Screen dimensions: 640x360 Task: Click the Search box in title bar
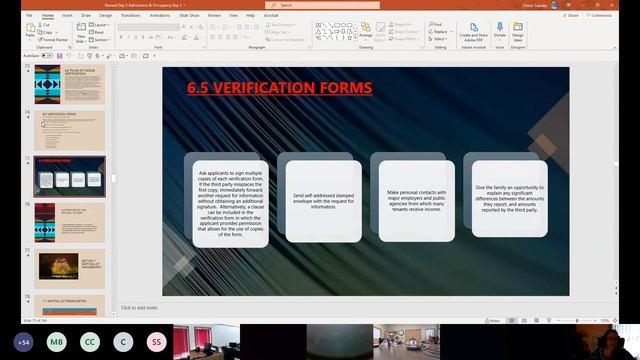pyautogui.click(x=322, y=5)
